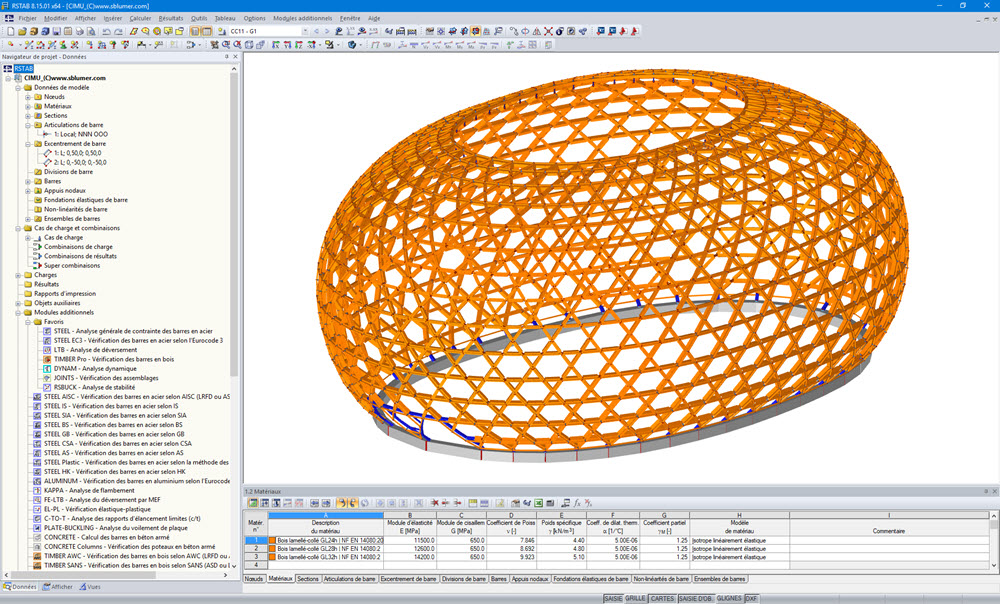Click navigator vertical scrollbar

(235, 223)
